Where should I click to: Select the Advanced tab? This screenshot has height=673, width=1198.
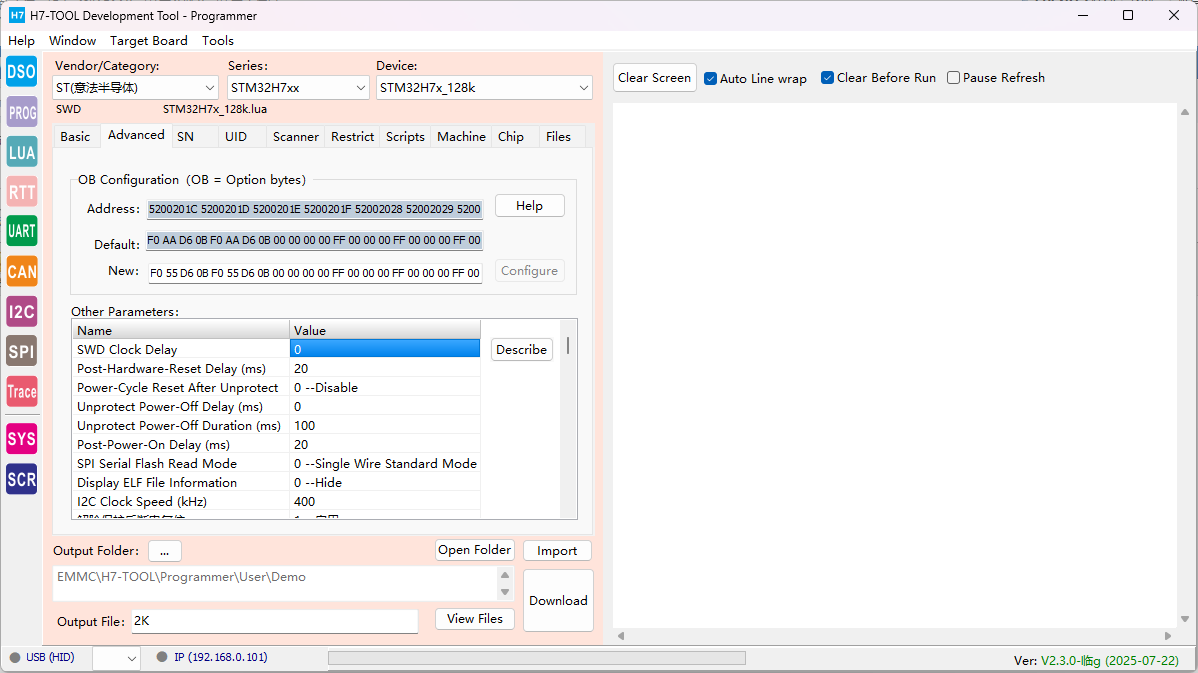pyautogui.click(x=136, y=135)
